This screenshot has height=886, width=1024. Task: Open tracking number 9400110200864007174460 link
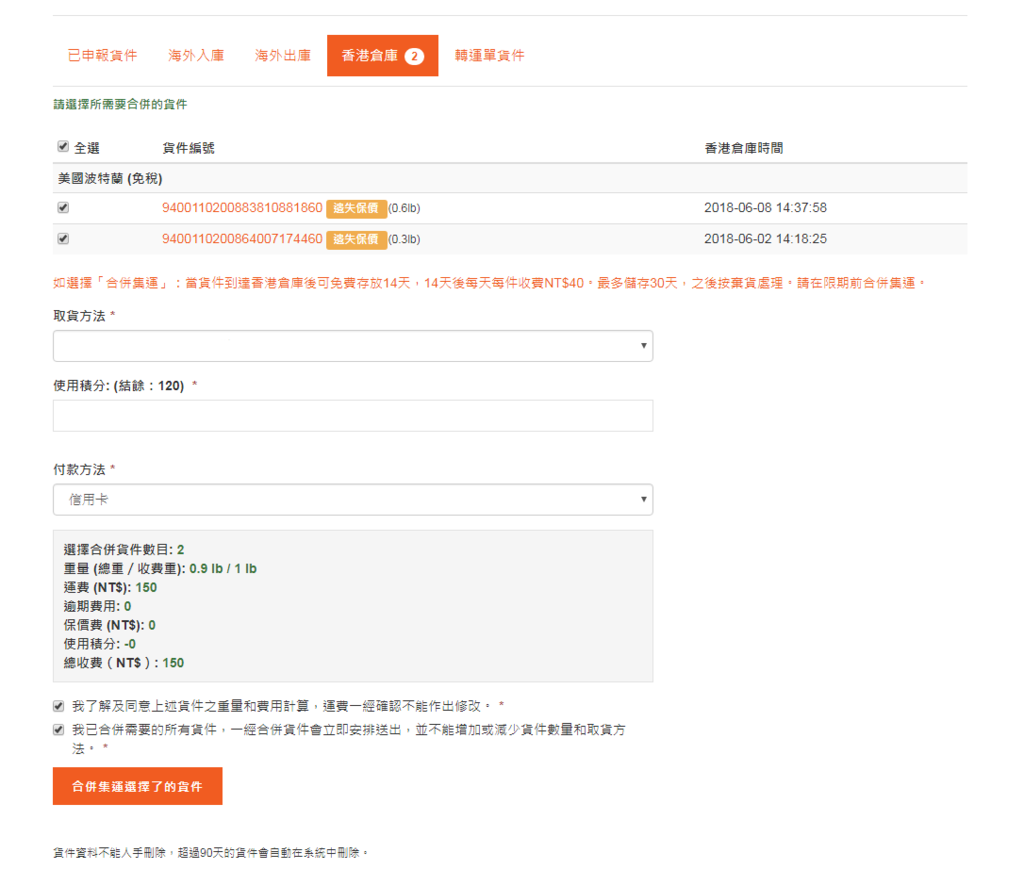click(x=242, y=239)
